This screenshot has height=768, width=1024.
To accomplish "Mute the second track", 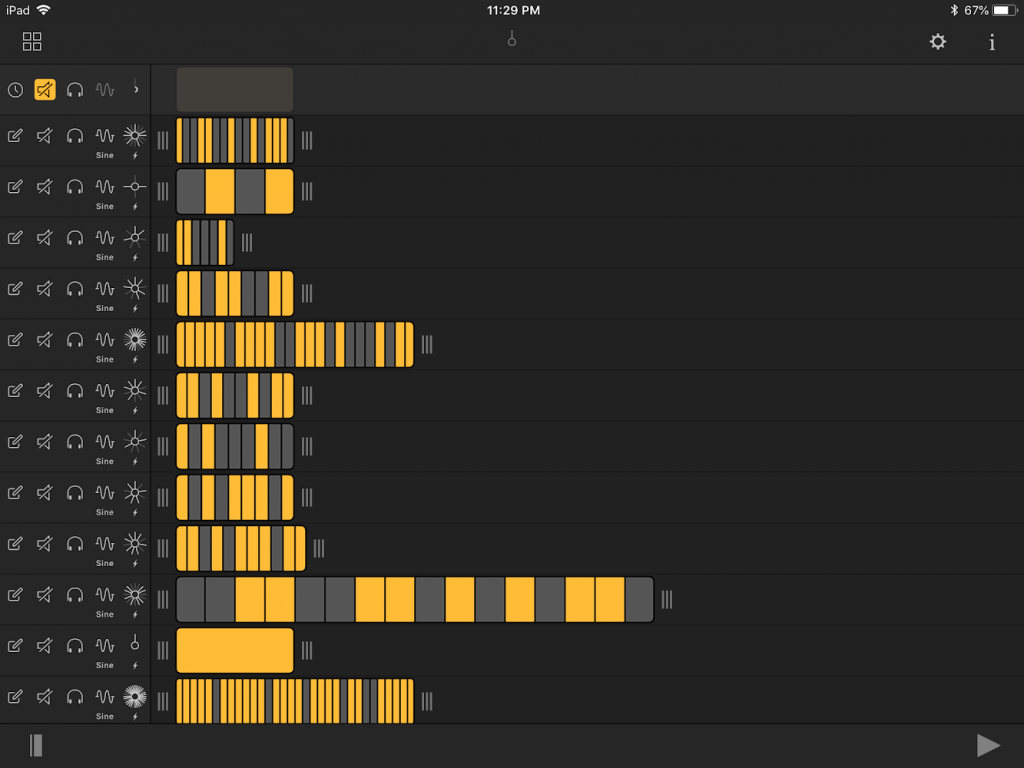I will [x=44, y=187].
